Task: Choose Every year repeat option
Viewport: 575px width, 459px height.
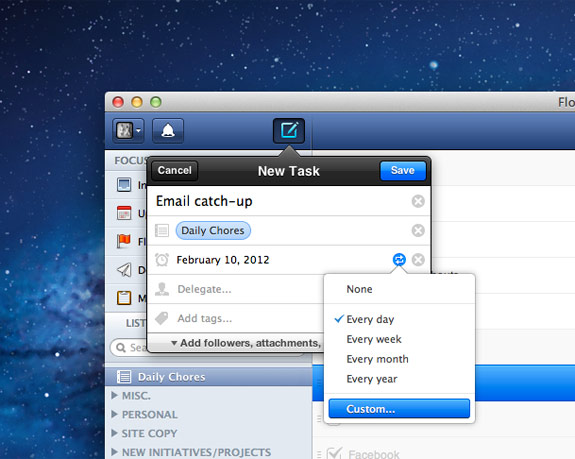Action: pos(399,379)
